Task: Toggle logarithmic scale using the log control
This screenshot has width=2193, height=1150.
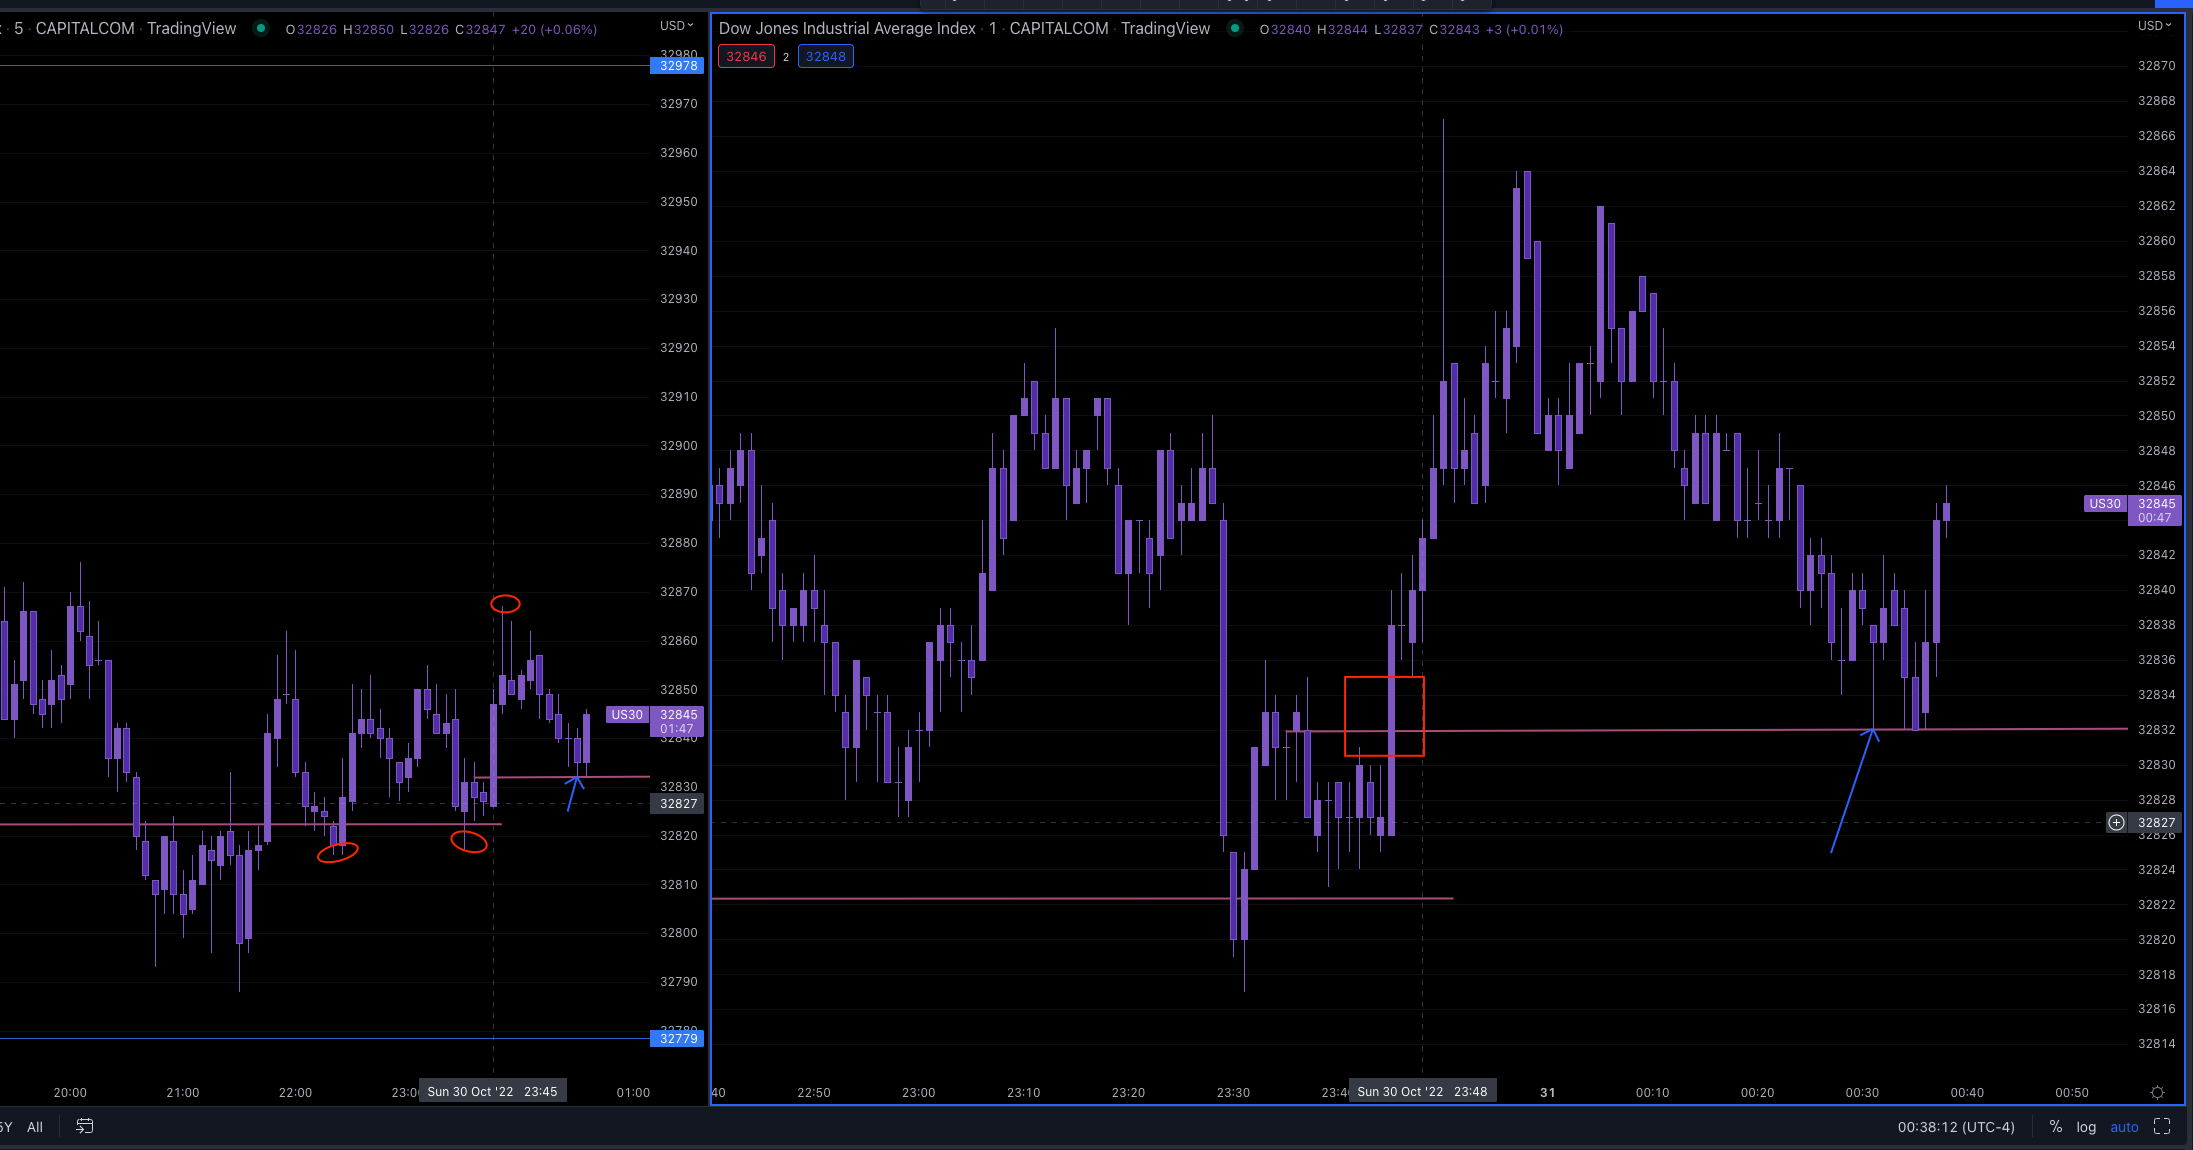Action: tap(2087, 1126)
